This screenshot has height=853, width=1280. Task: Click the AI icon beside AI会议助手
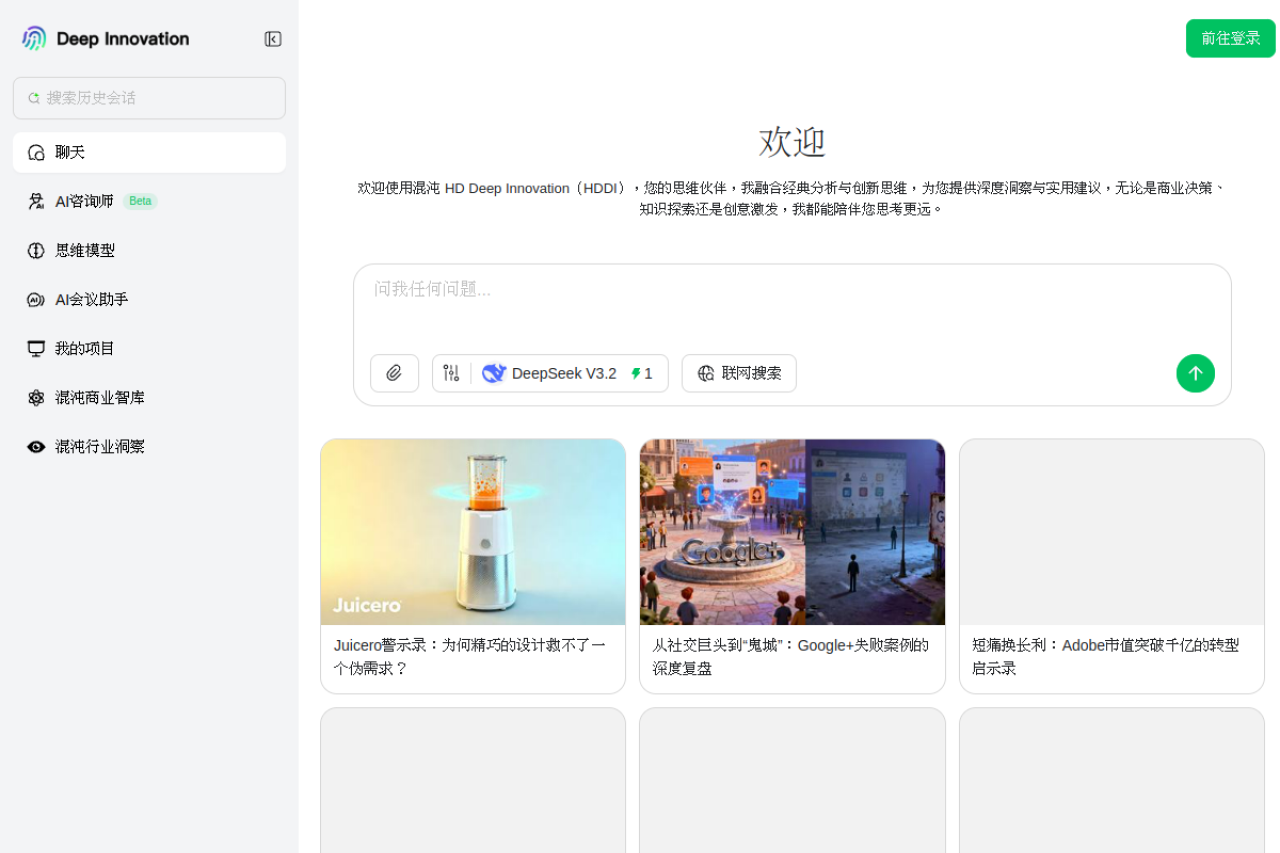(x=36, y=300)
